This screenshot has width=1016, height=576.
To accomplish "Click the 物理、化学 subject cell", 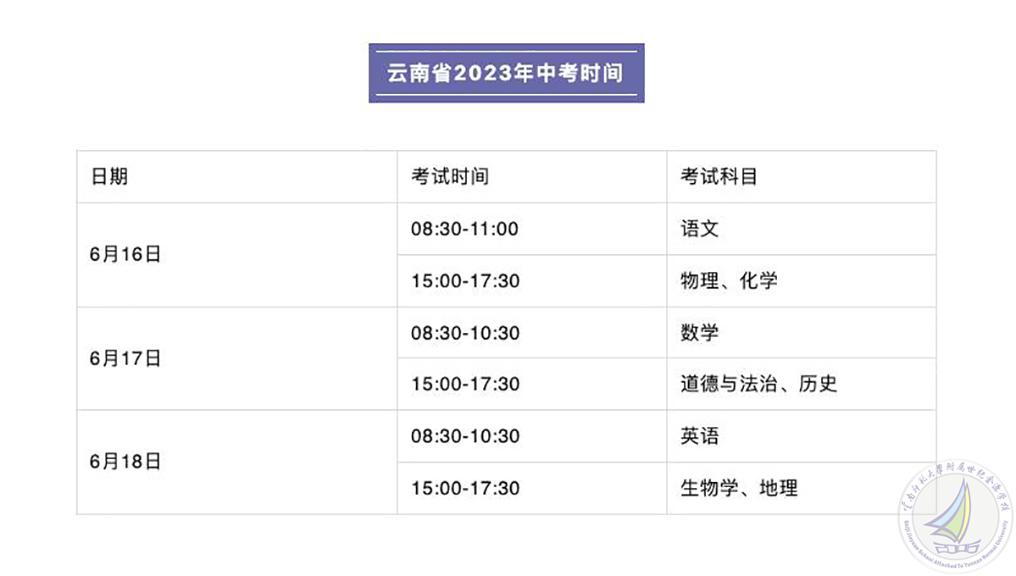I will click(x=729, y=281).
